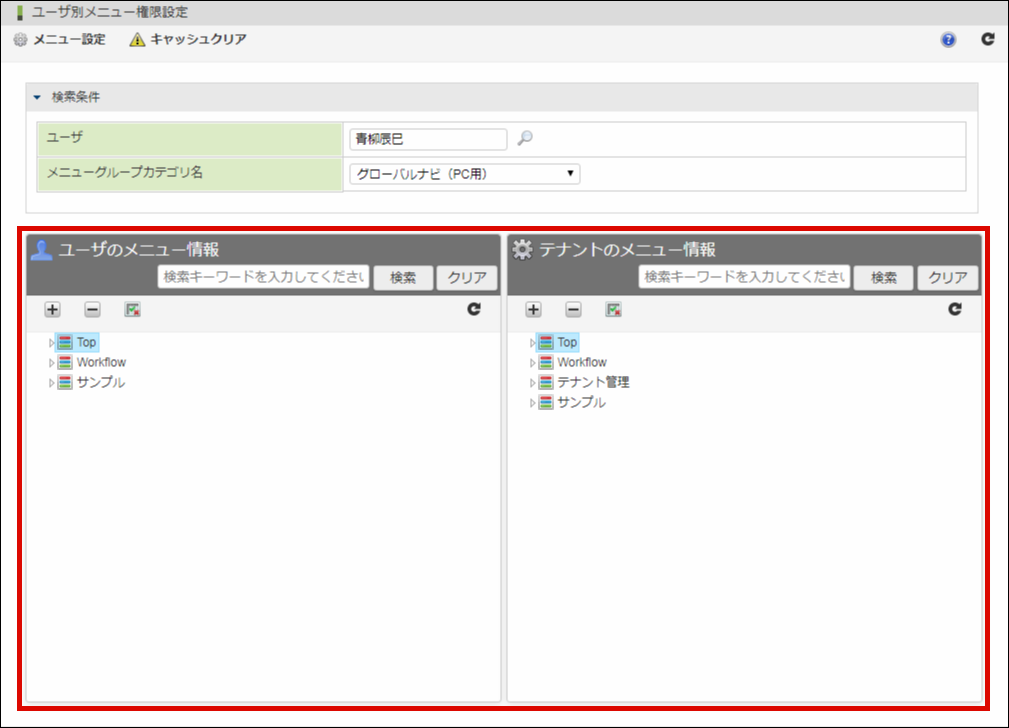Screen dimensions: 1009x728
Task: Open メニューグループカテゴリ名 dropdown
Action: 464,174
